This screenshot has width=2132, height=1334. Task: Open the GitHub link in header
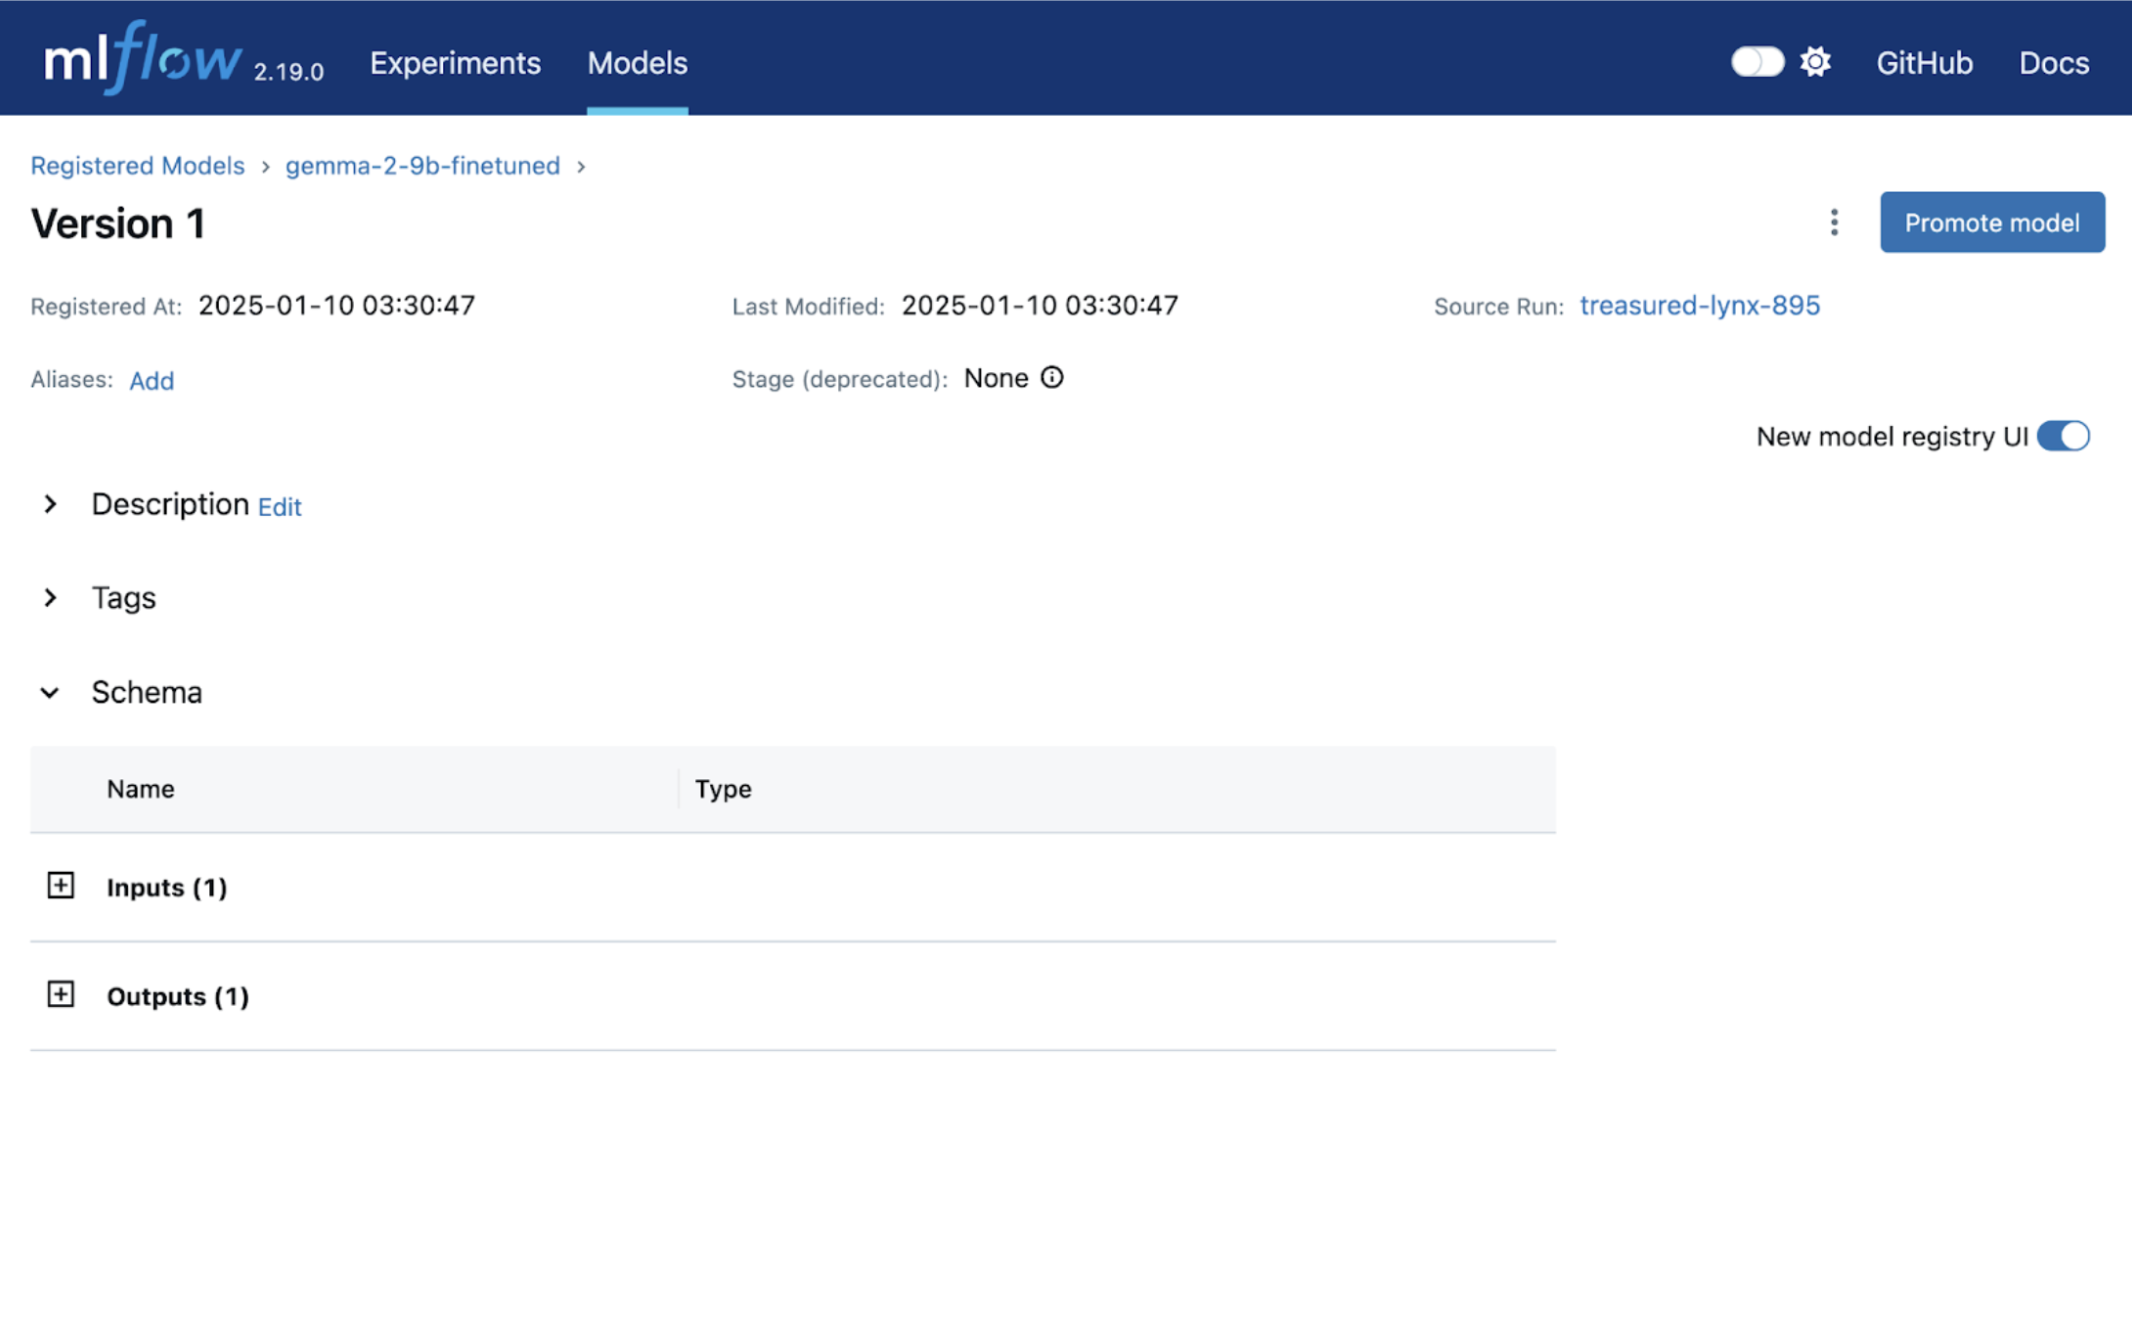click(1924, 63)
